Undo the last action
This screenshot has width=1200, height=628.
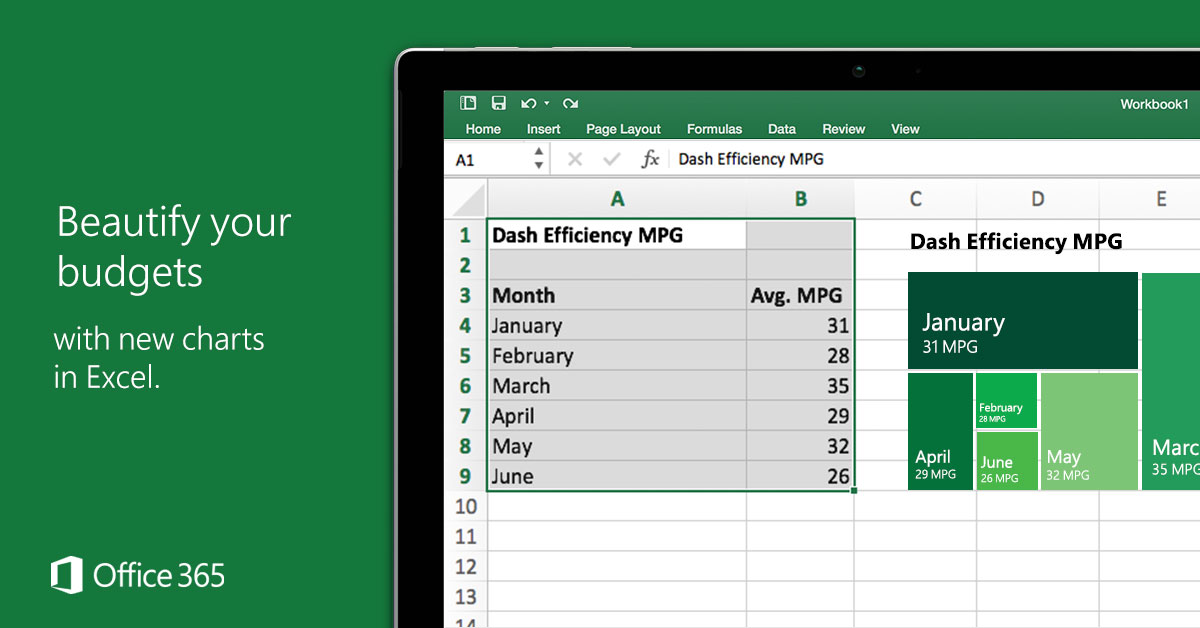point(529,103)
